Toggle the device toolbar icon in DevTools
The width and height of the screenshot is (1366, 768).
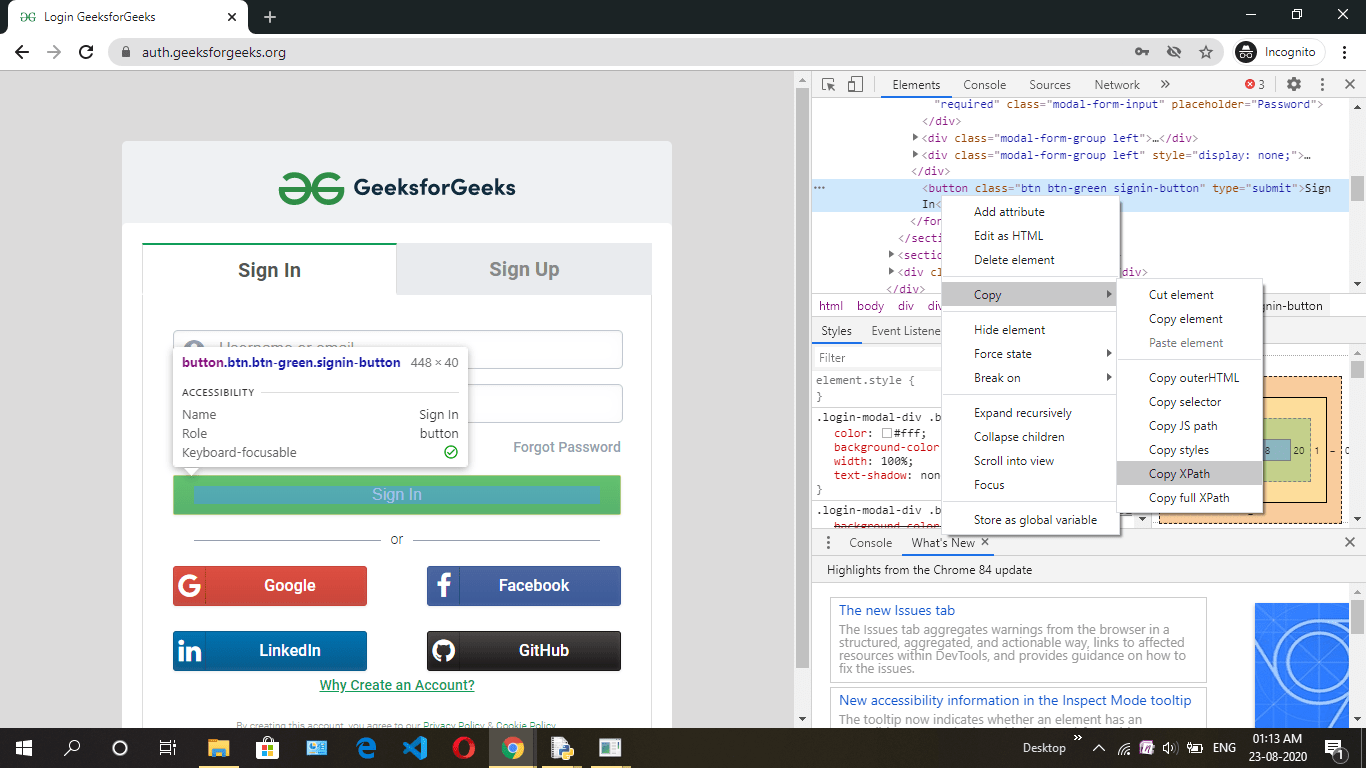(855, 85)
